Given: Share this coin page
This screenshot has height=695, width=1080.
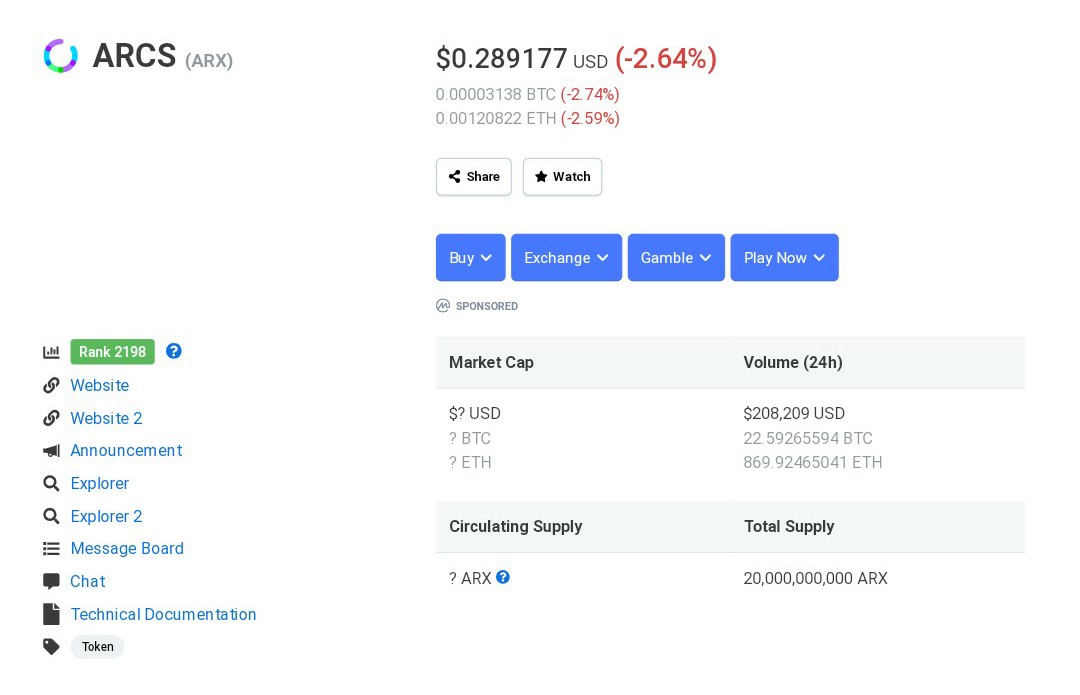Looking at the screenshot, I should [x=474, y=177].
